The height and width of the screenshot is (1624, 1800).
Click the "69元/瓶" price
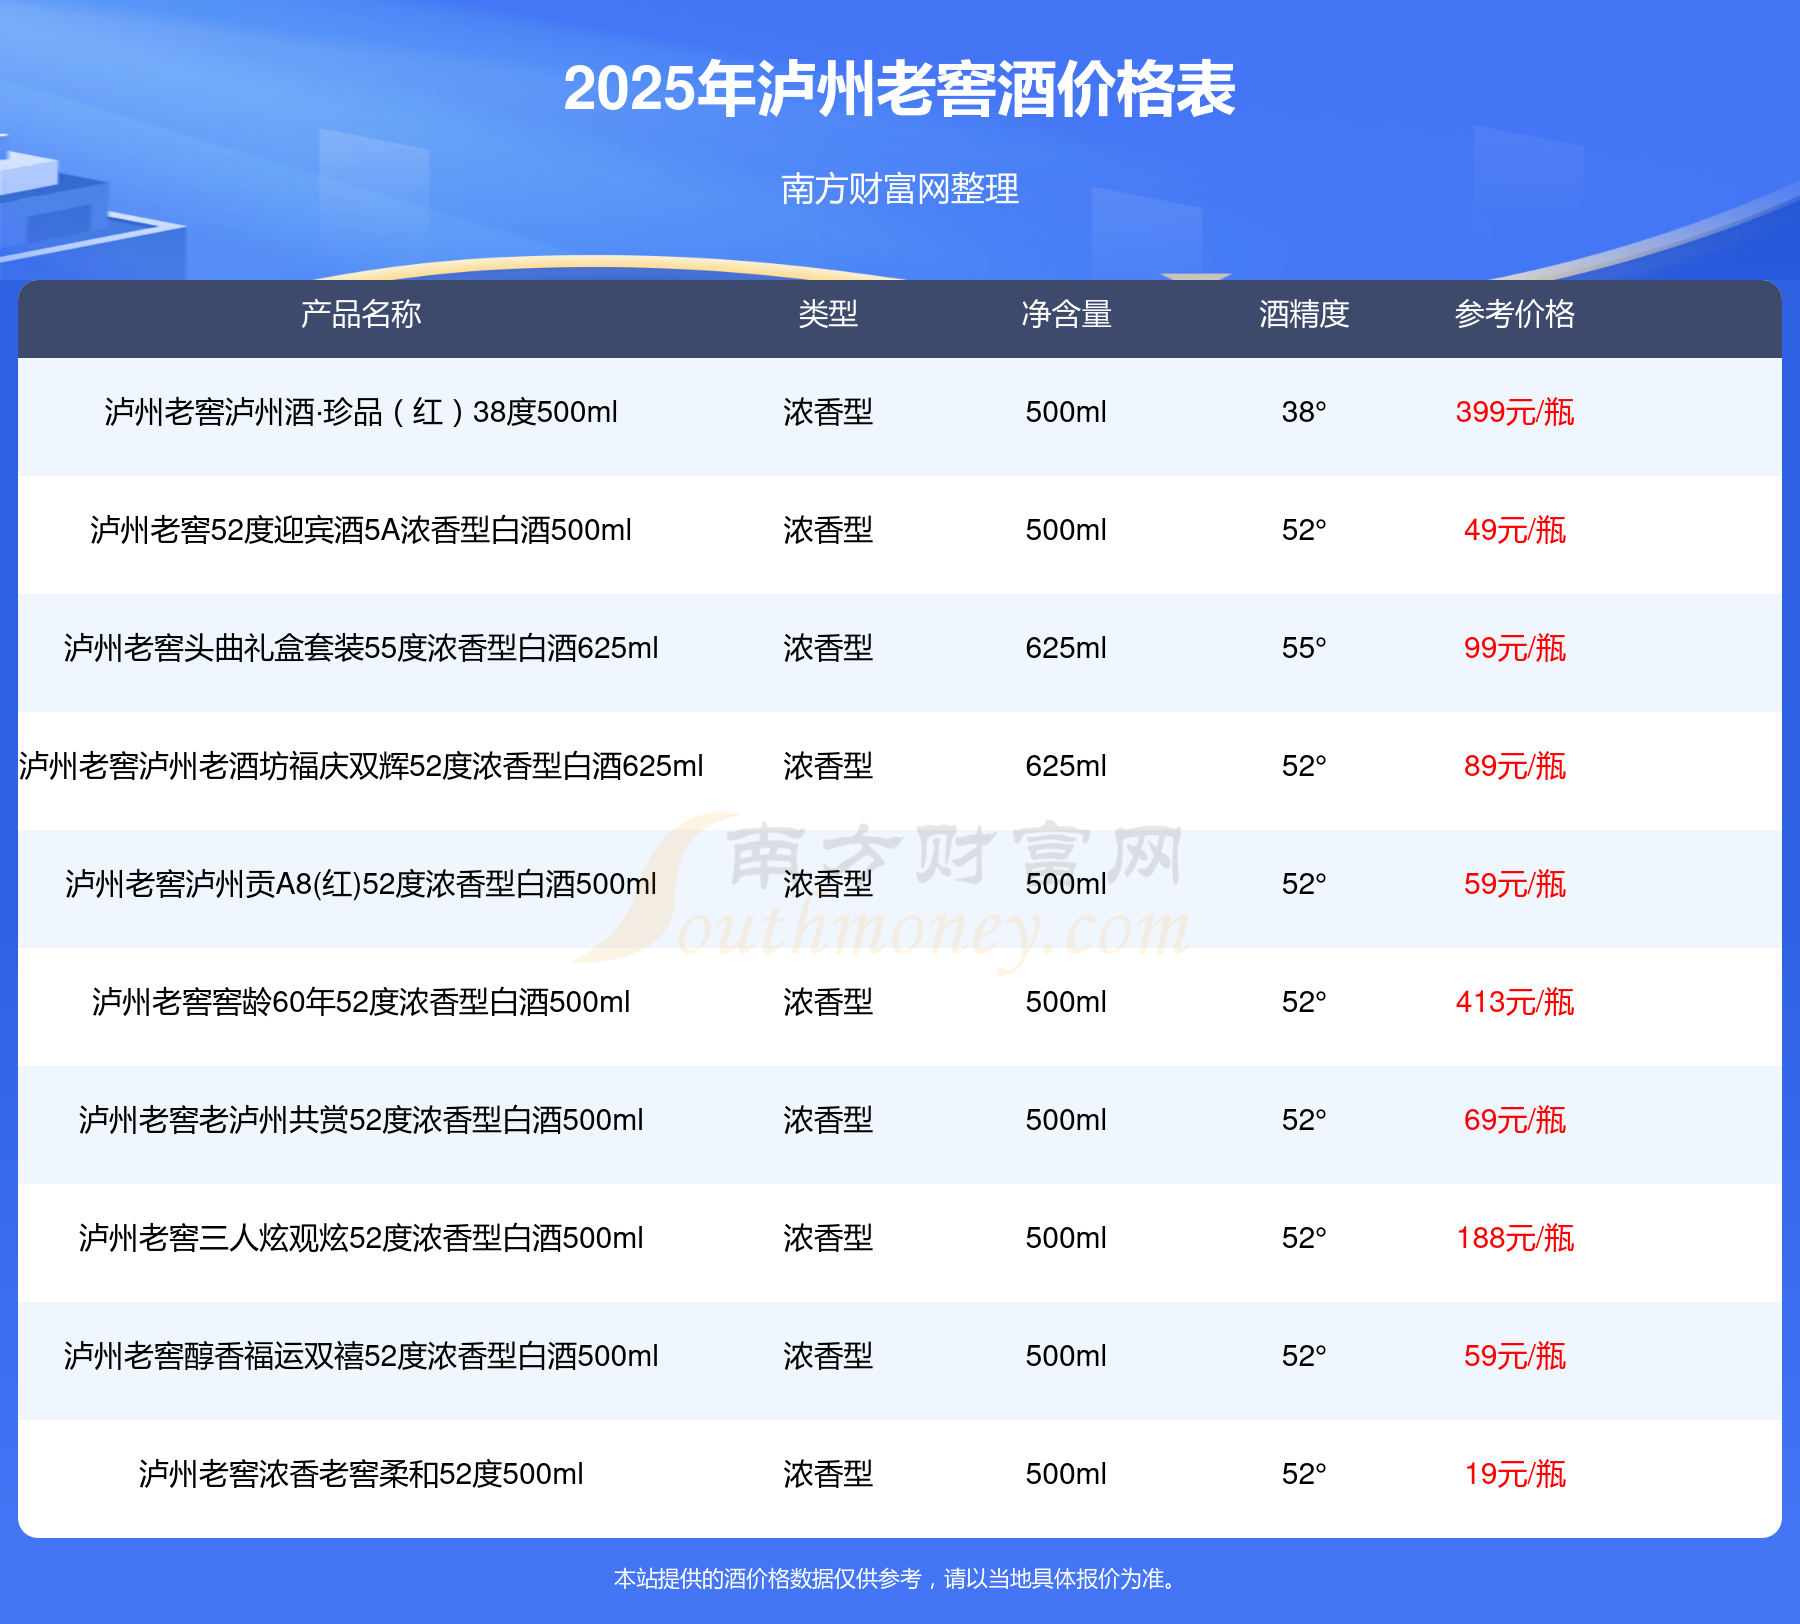coord(1515,1120)
